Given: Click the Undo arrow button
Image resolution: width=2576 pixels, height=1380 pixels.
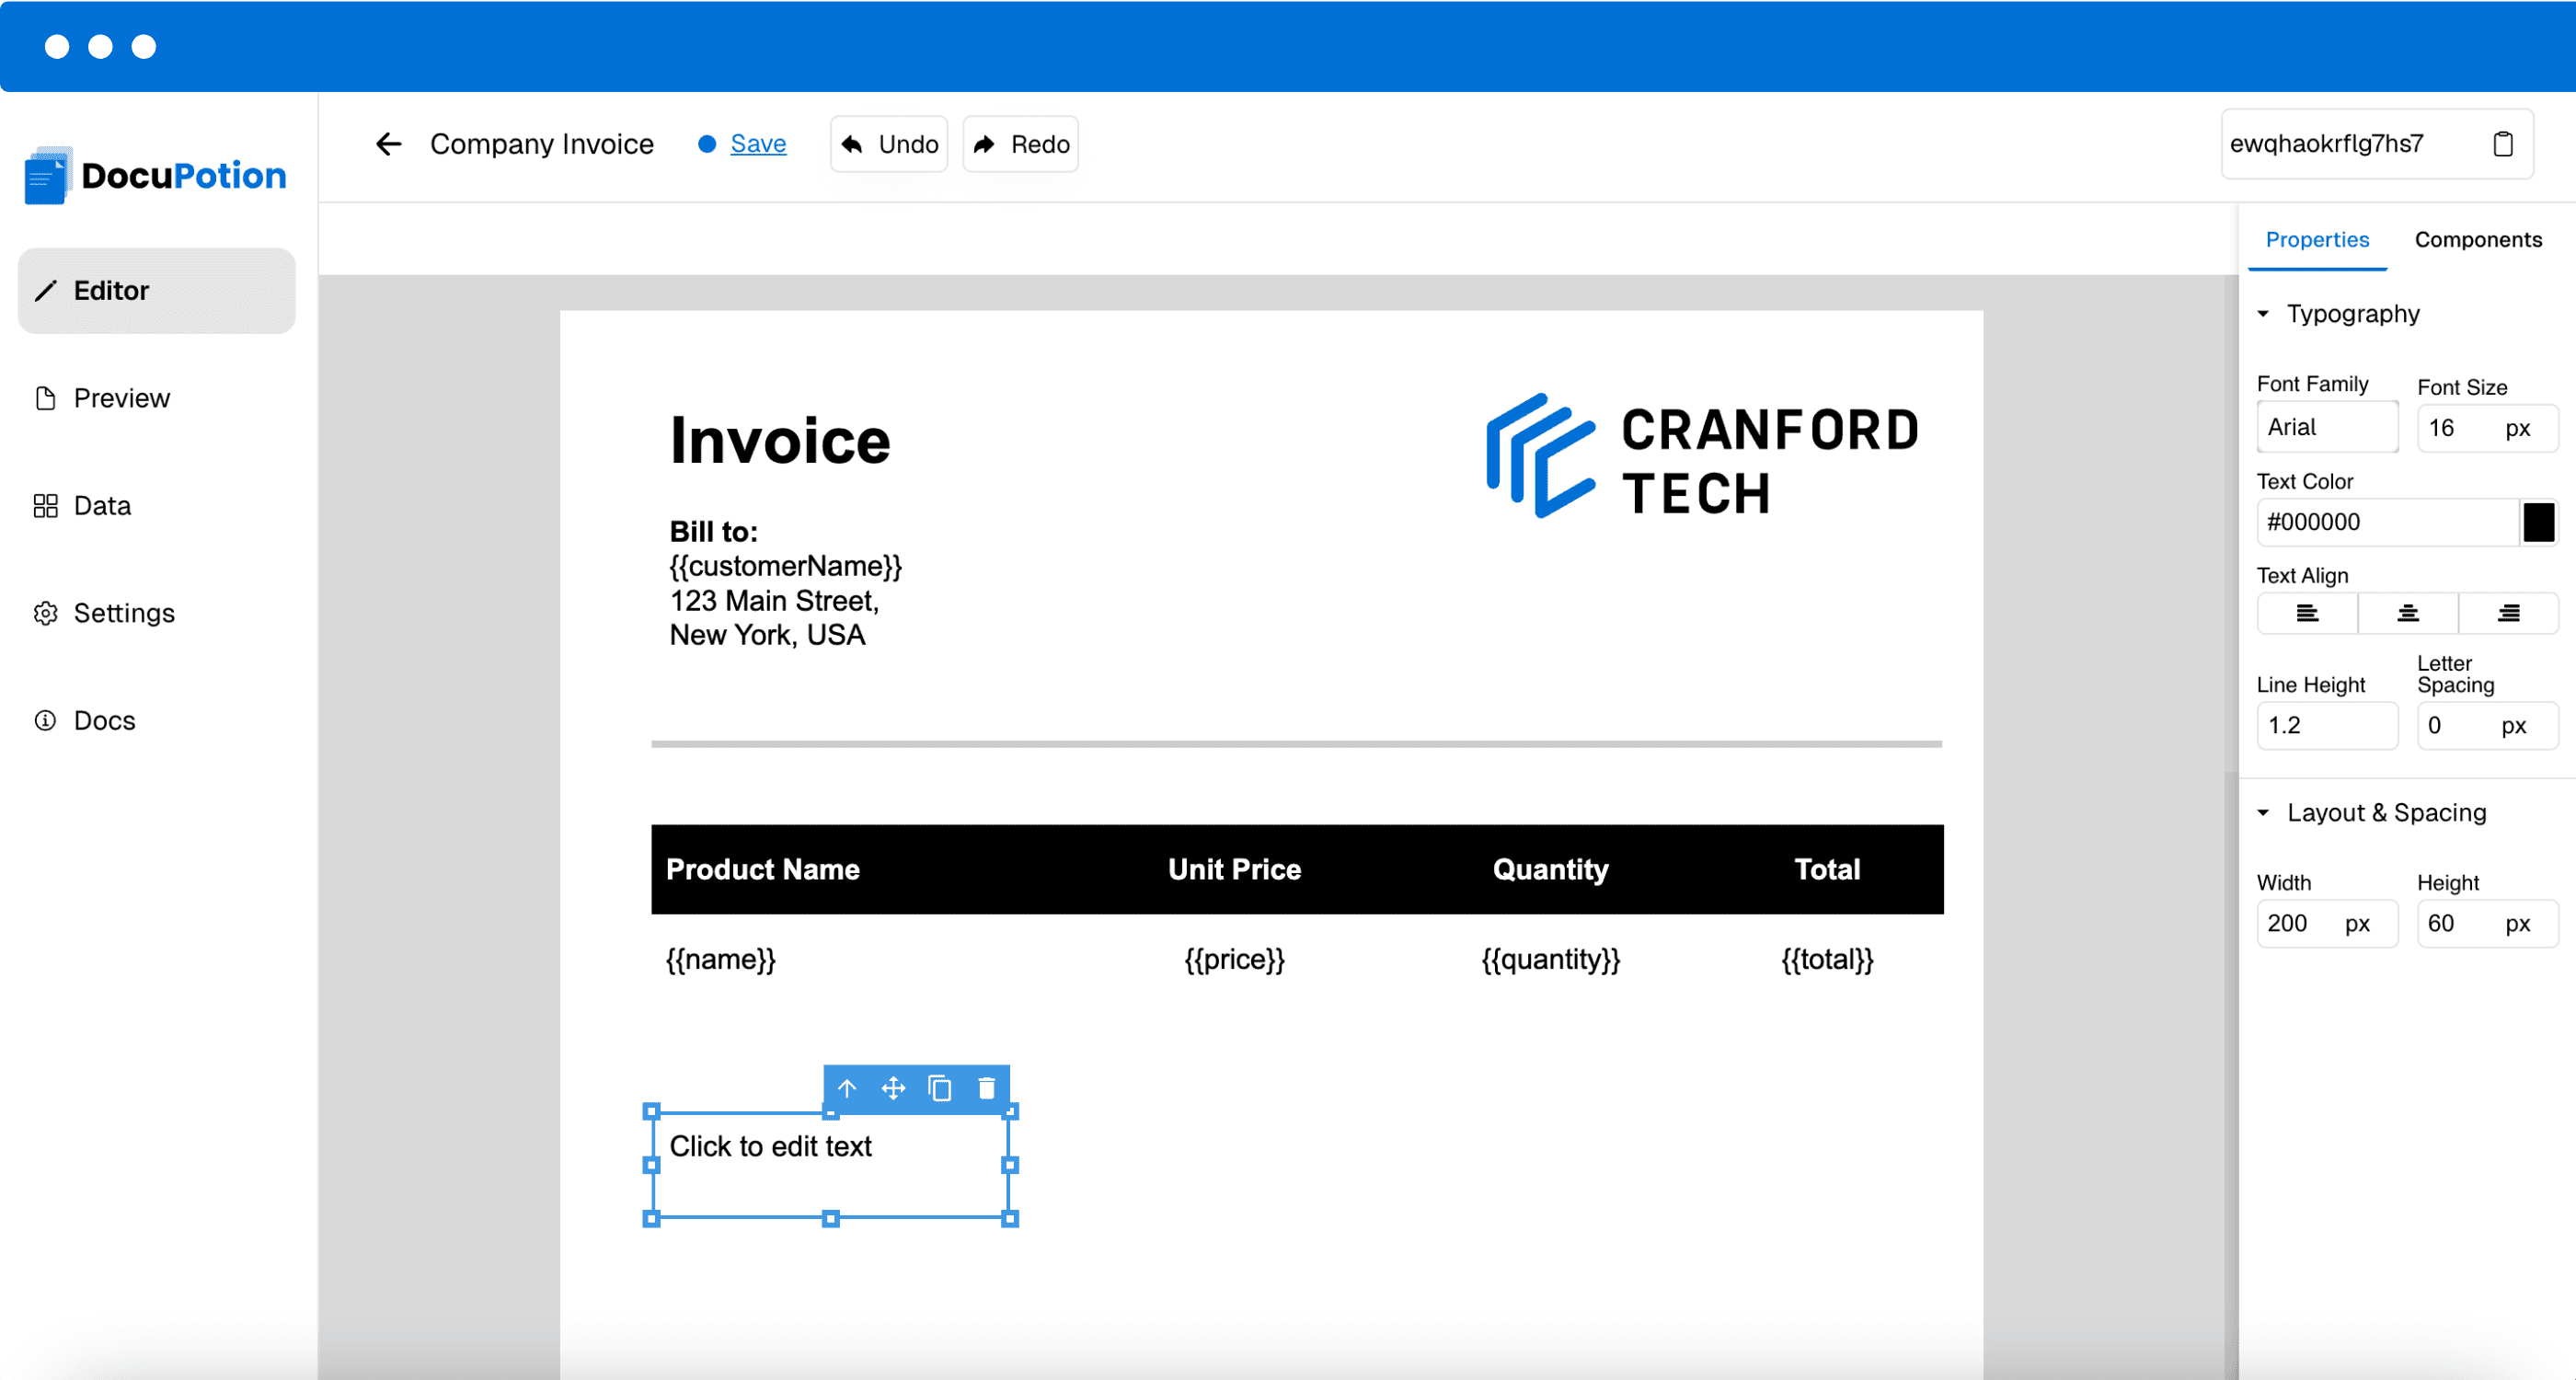Looking at the screenshot, I should pos(889,144).
